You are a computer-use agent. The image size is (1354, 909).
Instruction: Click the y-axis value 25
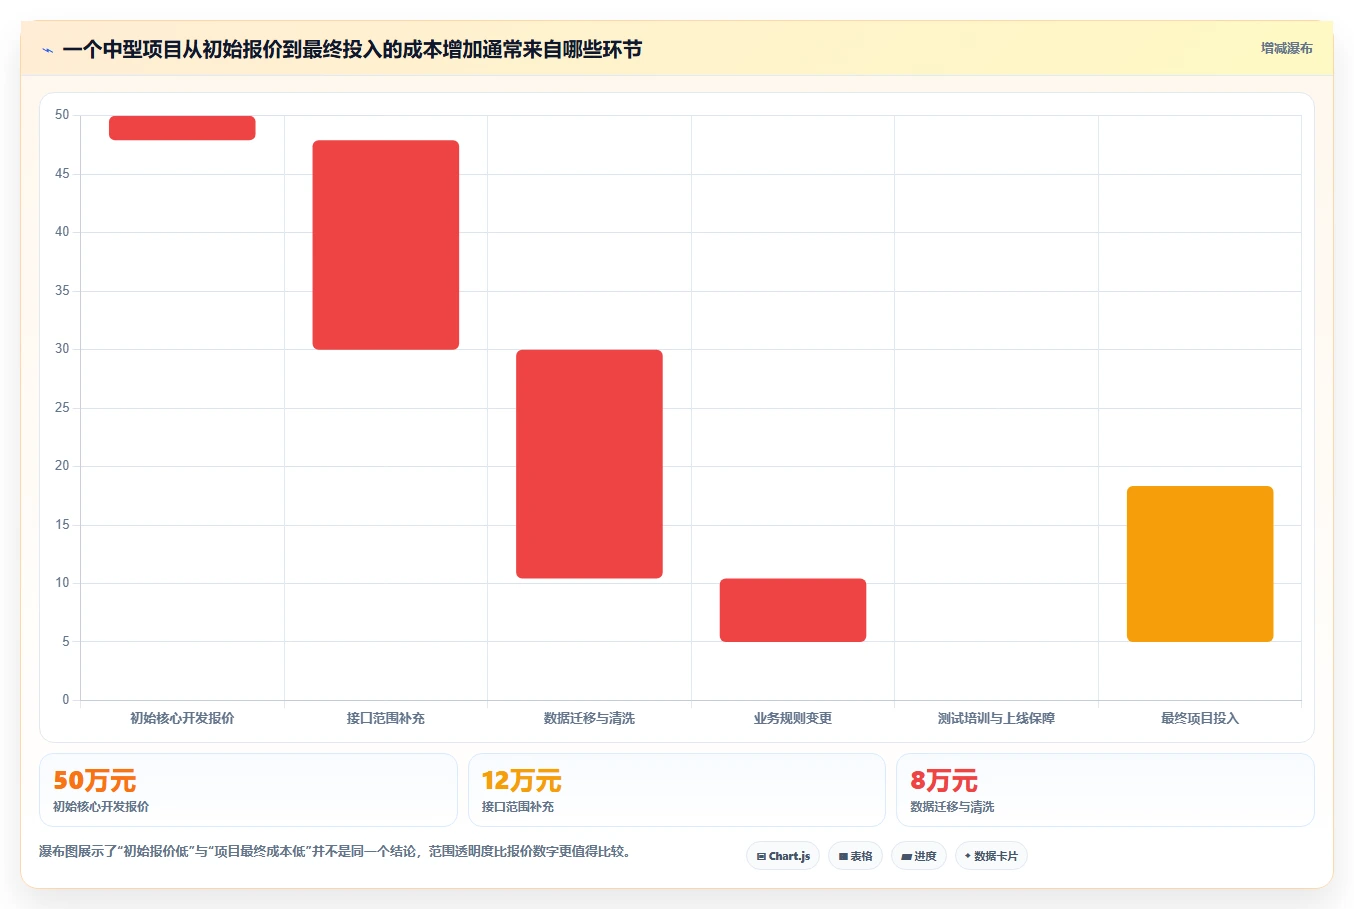click(62, 408)
